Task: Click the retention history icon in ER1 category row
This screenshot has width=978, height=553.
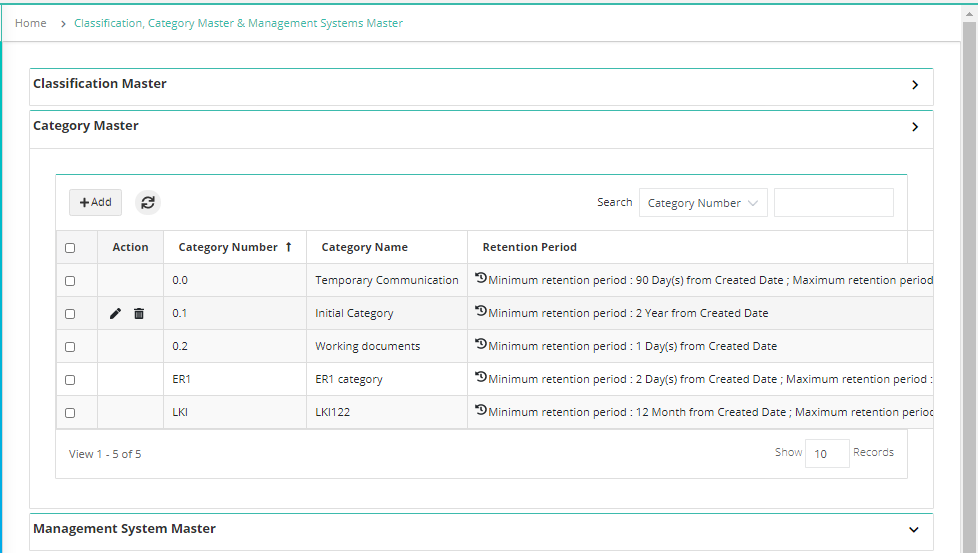Action: [x=481, y=377]
